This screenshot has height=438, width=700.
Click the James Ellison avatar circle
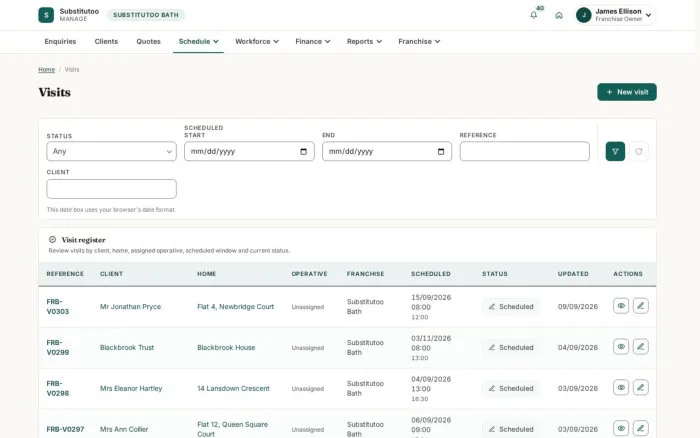coord(583,15)
